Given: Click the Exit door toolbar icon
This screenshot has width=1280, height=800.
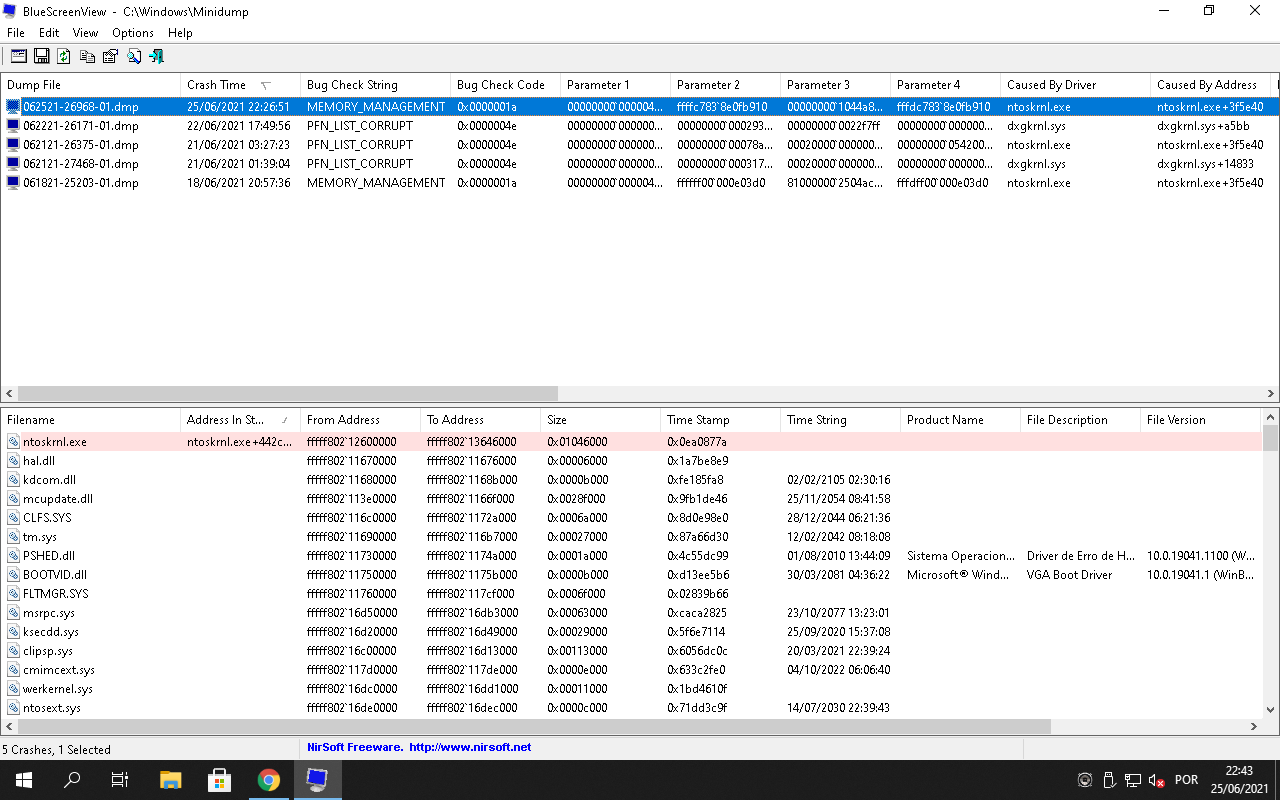Looking at the screenshot, I should pyautogui.click(x=156, y=56).
